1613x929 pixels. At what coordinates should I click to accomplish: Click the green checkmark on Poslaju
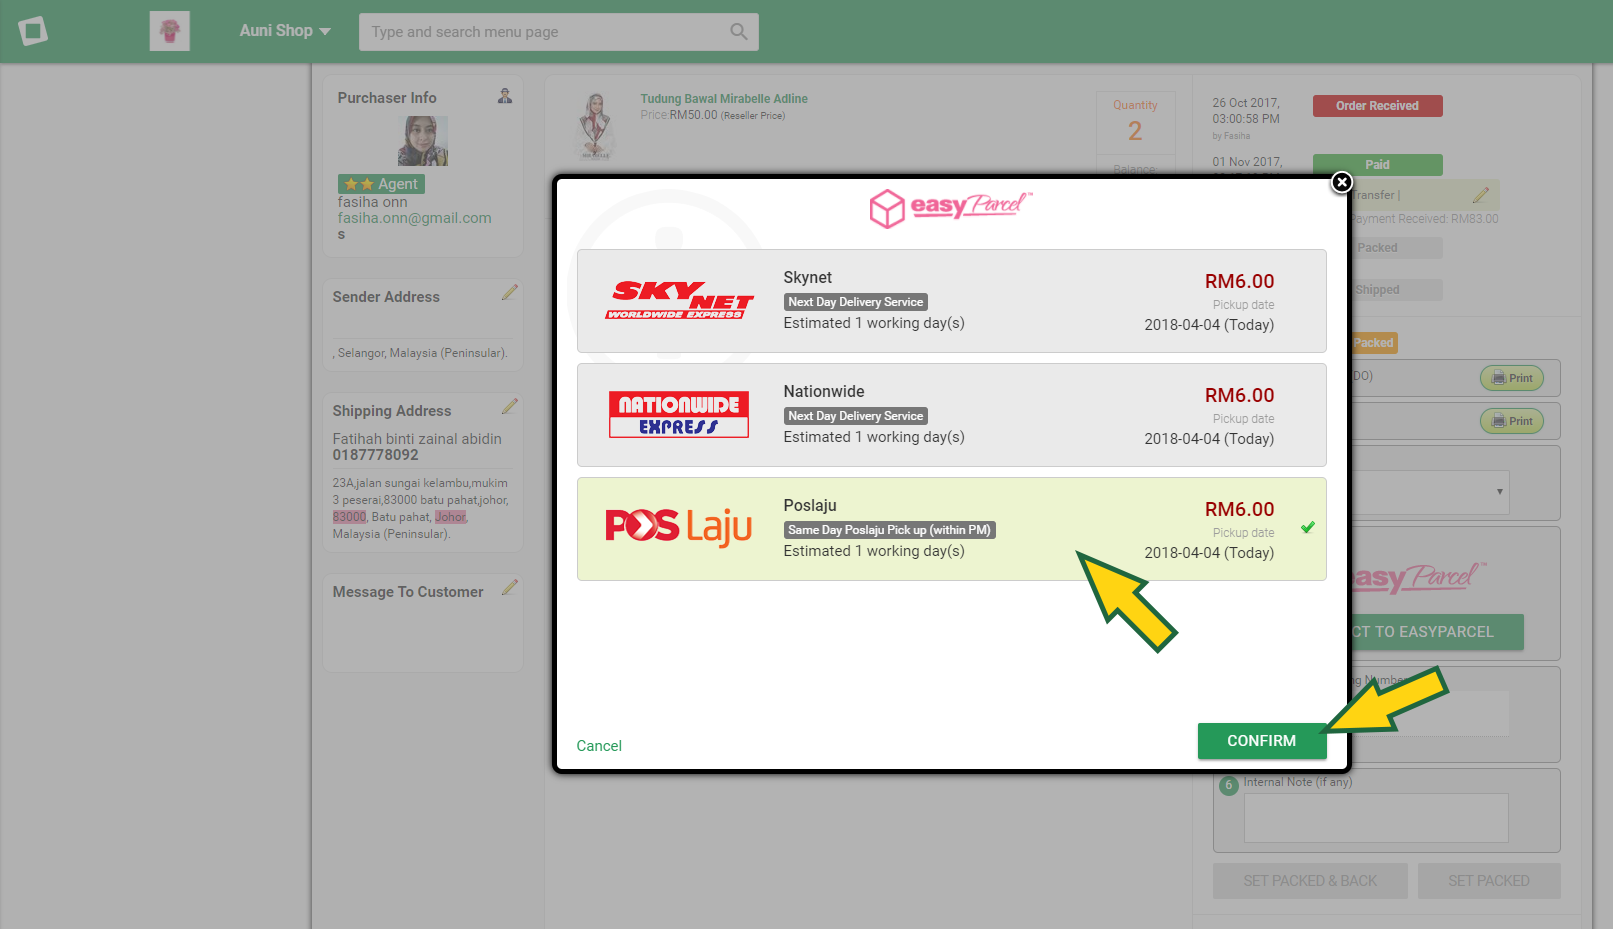click(x=1307, y=528)
